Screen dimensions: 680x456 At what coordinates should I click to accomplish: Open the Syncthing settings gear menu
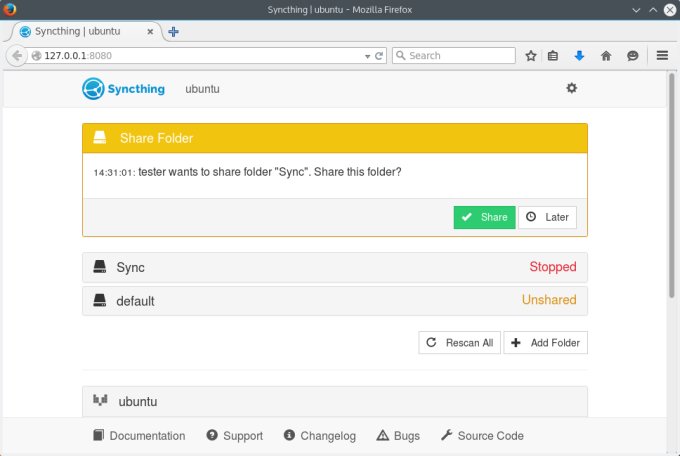point(571,88)
